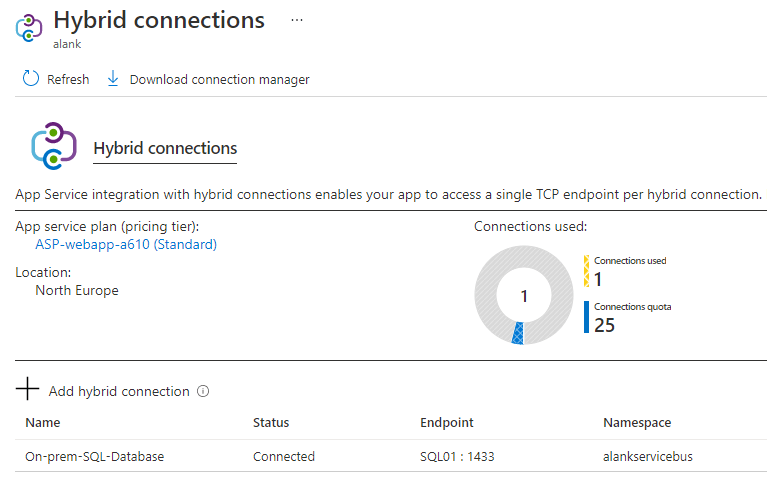Image resolution: width=767 pixels, height=485 pixels.
Task: Click the download arrow icon
Action: pyautogui.click(x=113, y=79)
